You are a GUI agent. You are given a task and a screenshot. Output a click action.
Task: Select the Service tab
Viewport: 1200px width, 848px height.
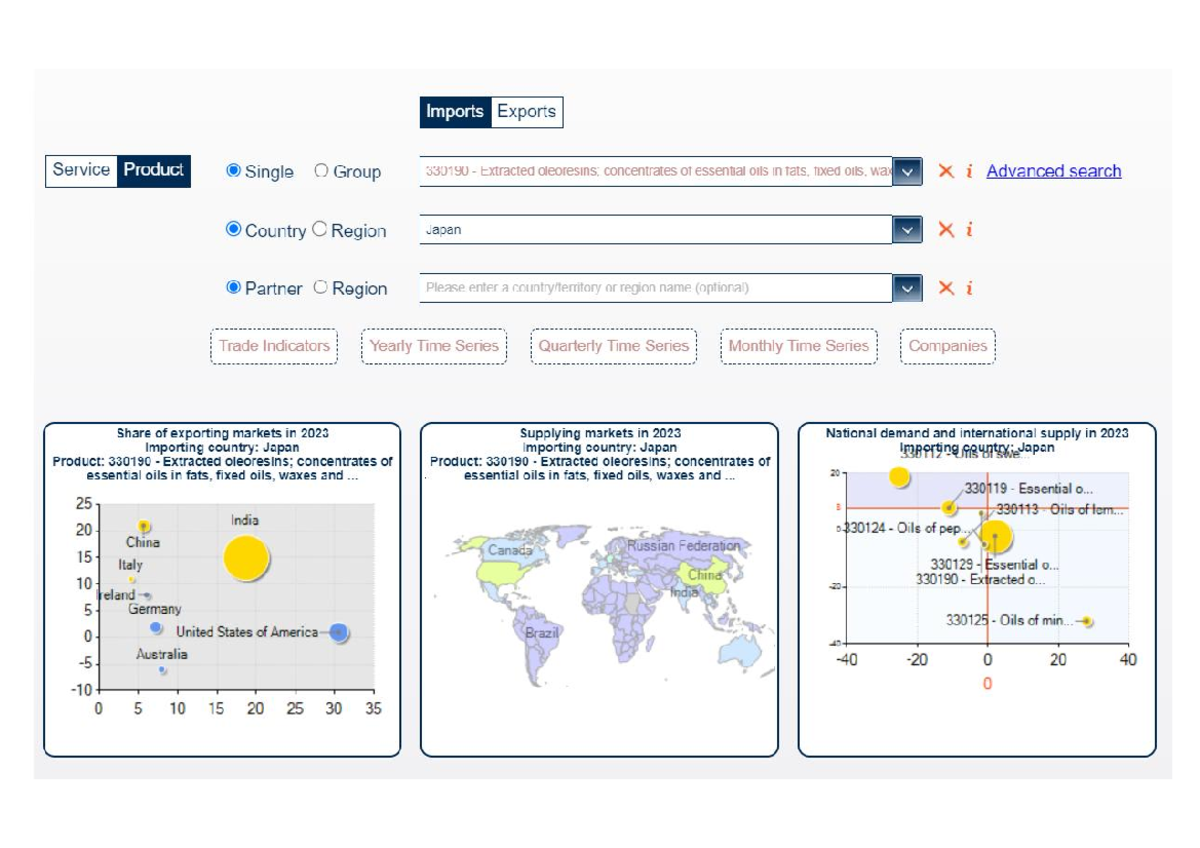click(x=81, y=170)
